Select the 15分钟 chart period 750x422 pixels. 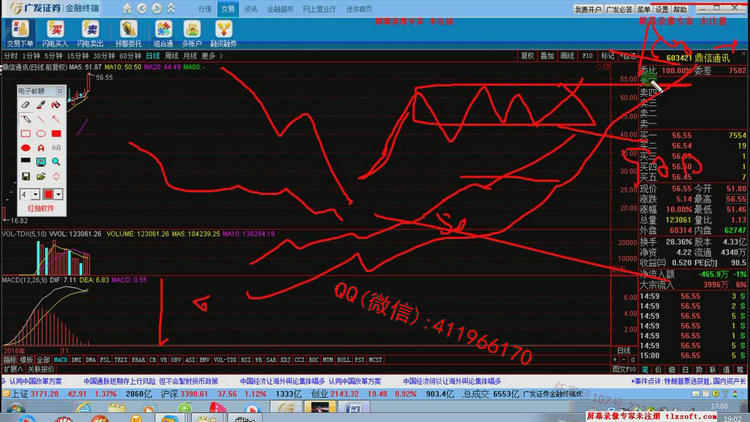77,56
